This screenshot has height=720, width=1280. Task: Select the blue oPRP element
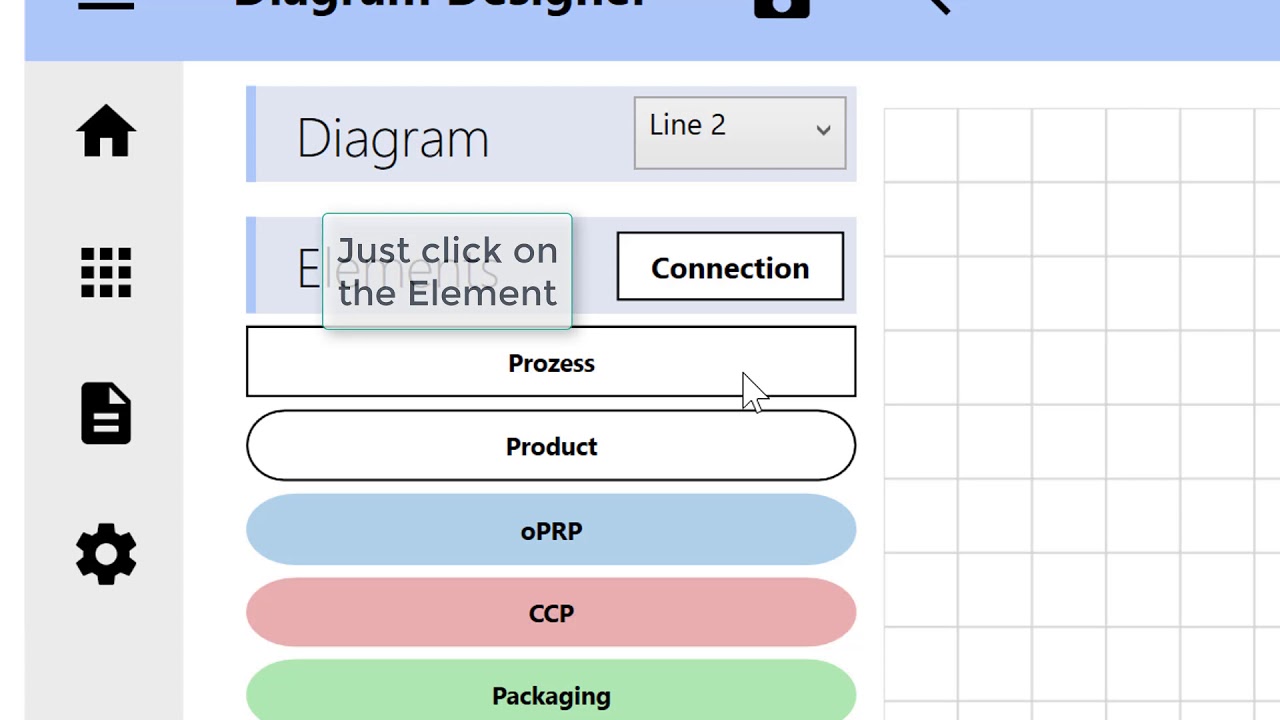click(551, 530)
